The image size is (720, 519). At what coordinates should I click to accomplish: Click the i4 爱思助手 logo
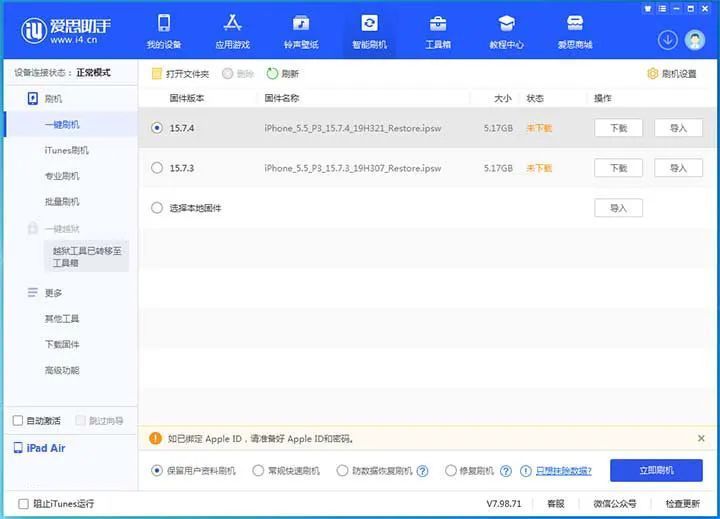(x=66, y=31)
